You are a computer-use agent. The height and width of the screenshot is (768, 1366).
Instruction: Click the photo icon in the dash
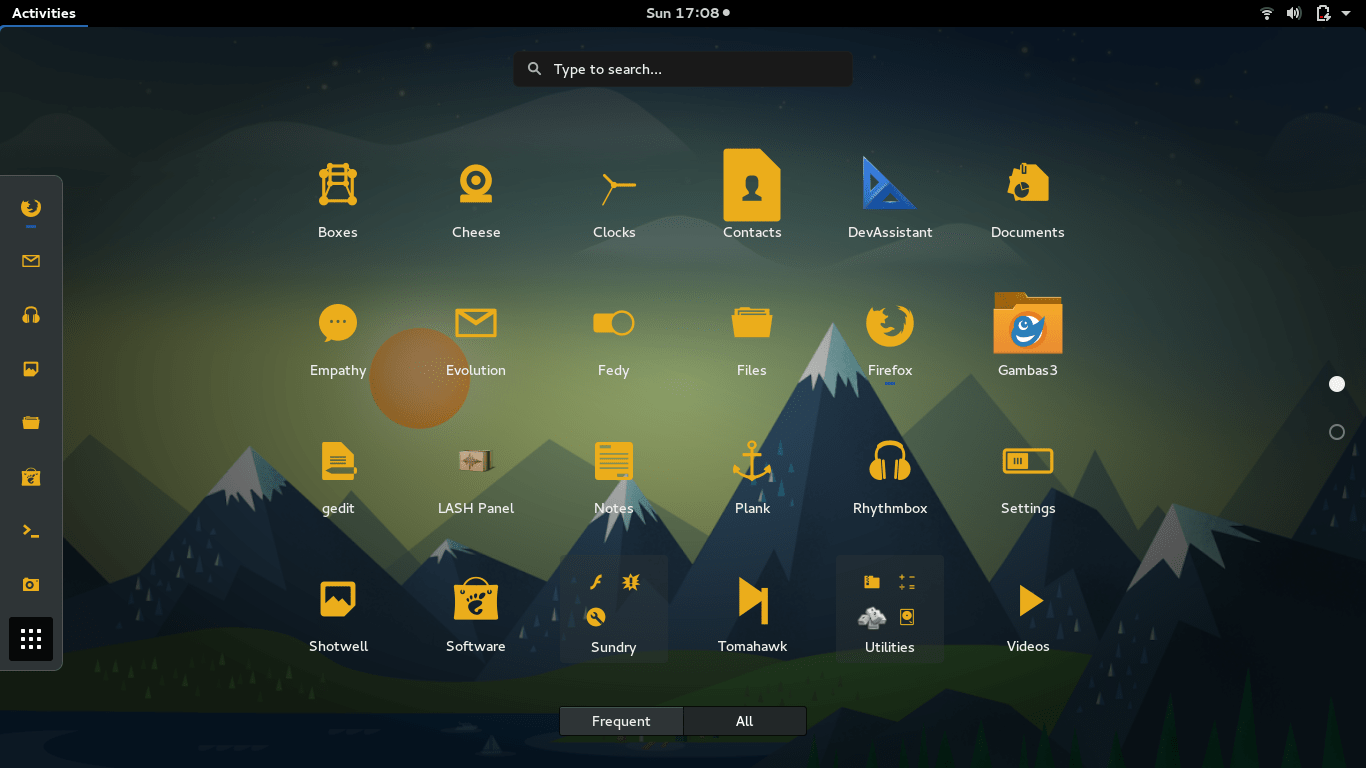(x=31, y=369)
